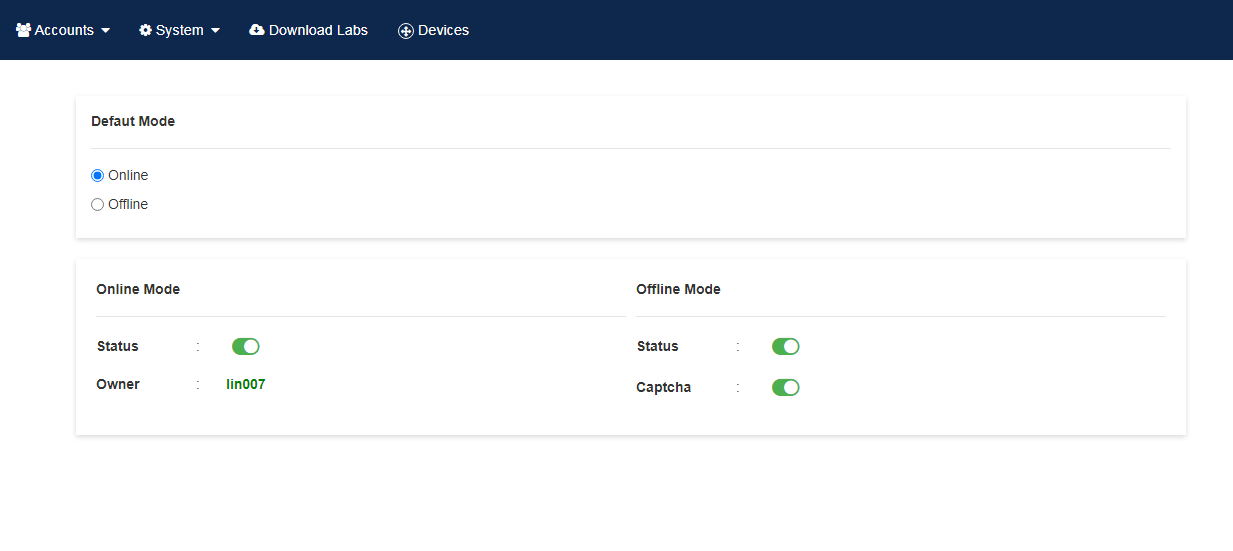
Task: Select the Offline default mode radio
Action: [x=97, y=204]
